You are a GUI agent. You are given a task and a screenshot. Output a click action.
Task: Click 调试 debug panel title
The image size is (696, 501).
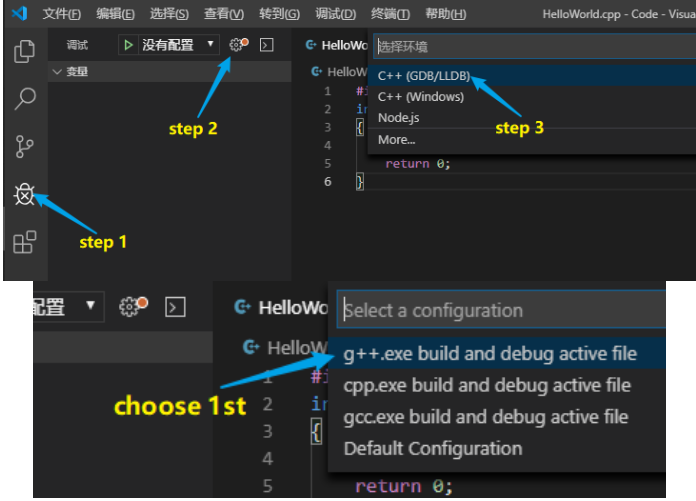[77, 45]
